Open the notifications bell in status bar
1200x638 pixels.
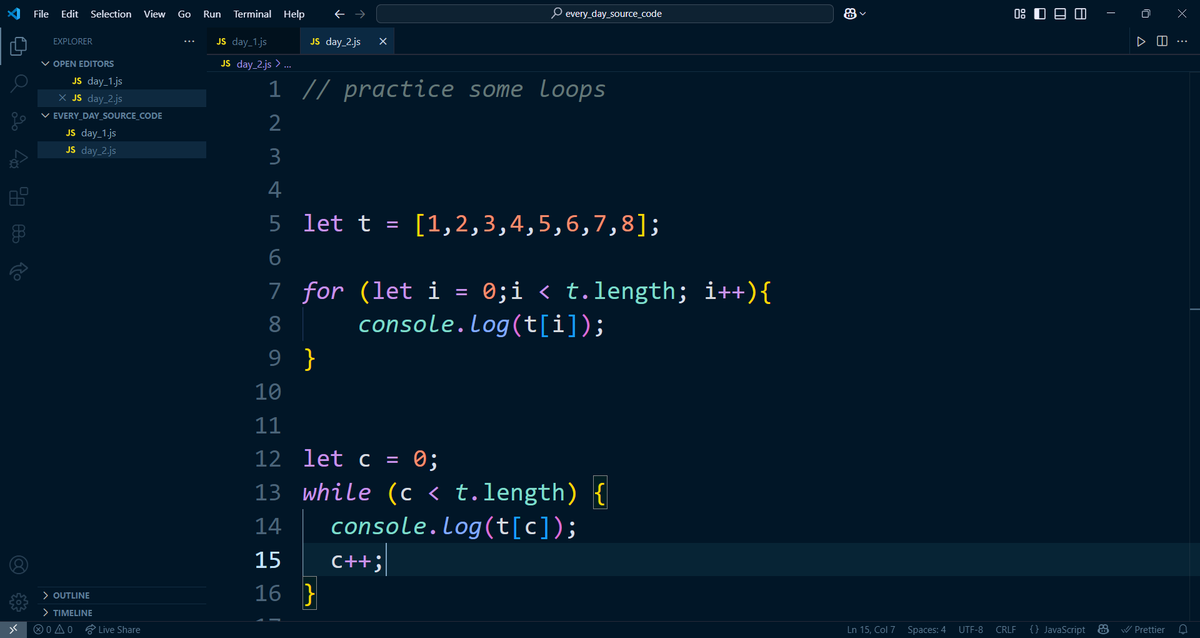[1182, 629]
